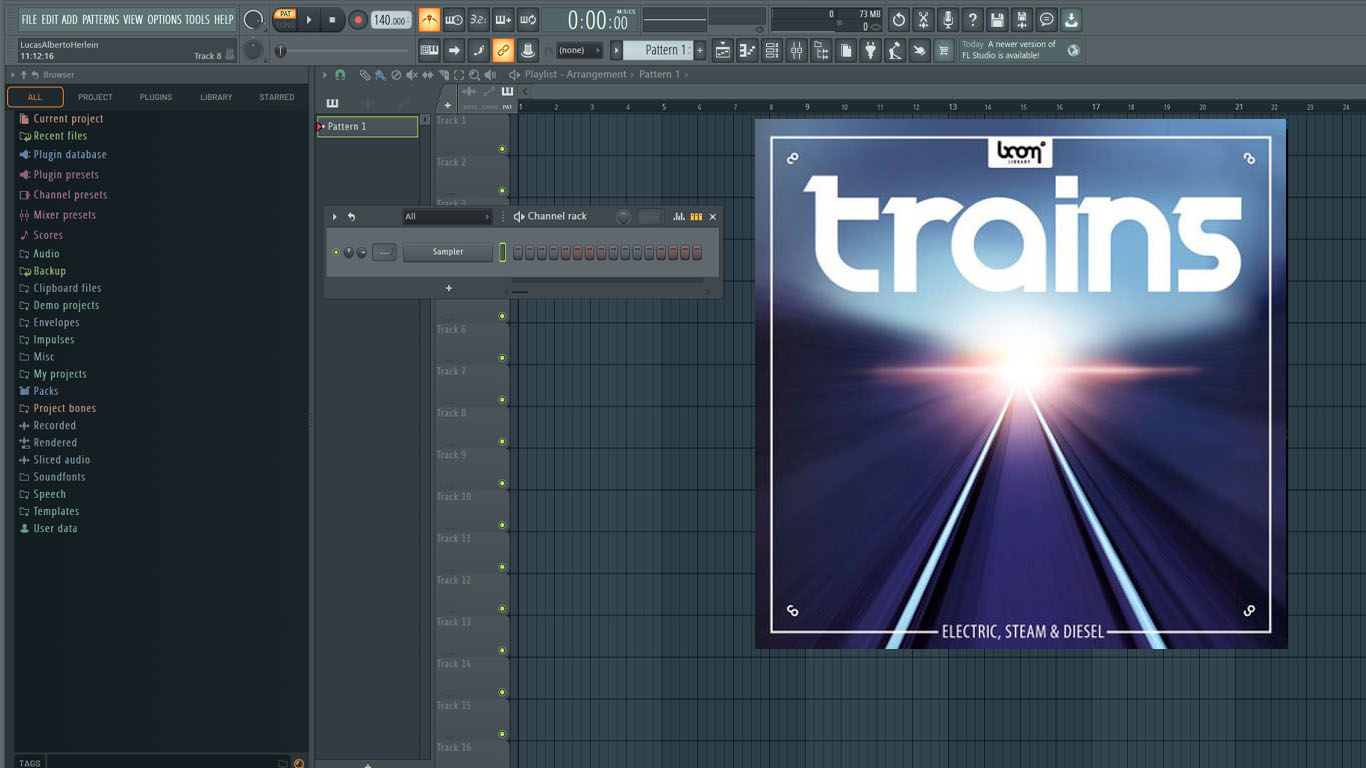
Task: Switch to the LIBRARY browser tab
Action: coord(216,97)
